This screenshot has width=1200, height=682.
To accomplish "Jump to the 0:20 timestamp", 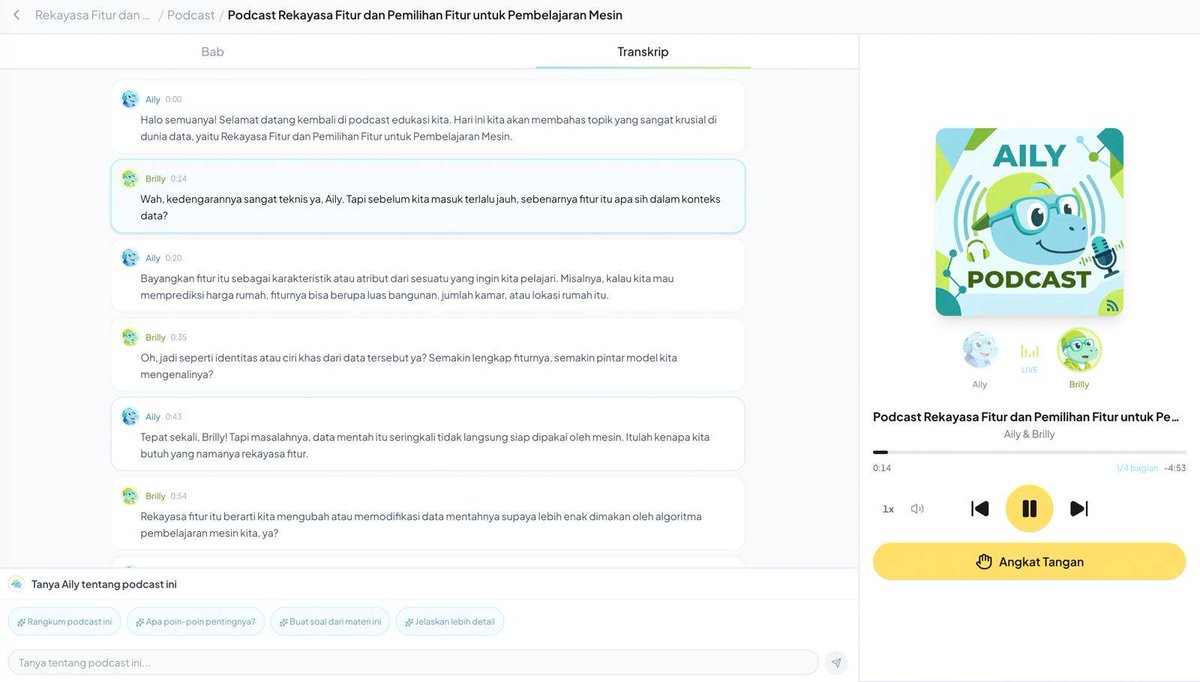I will tap(174, 258).
